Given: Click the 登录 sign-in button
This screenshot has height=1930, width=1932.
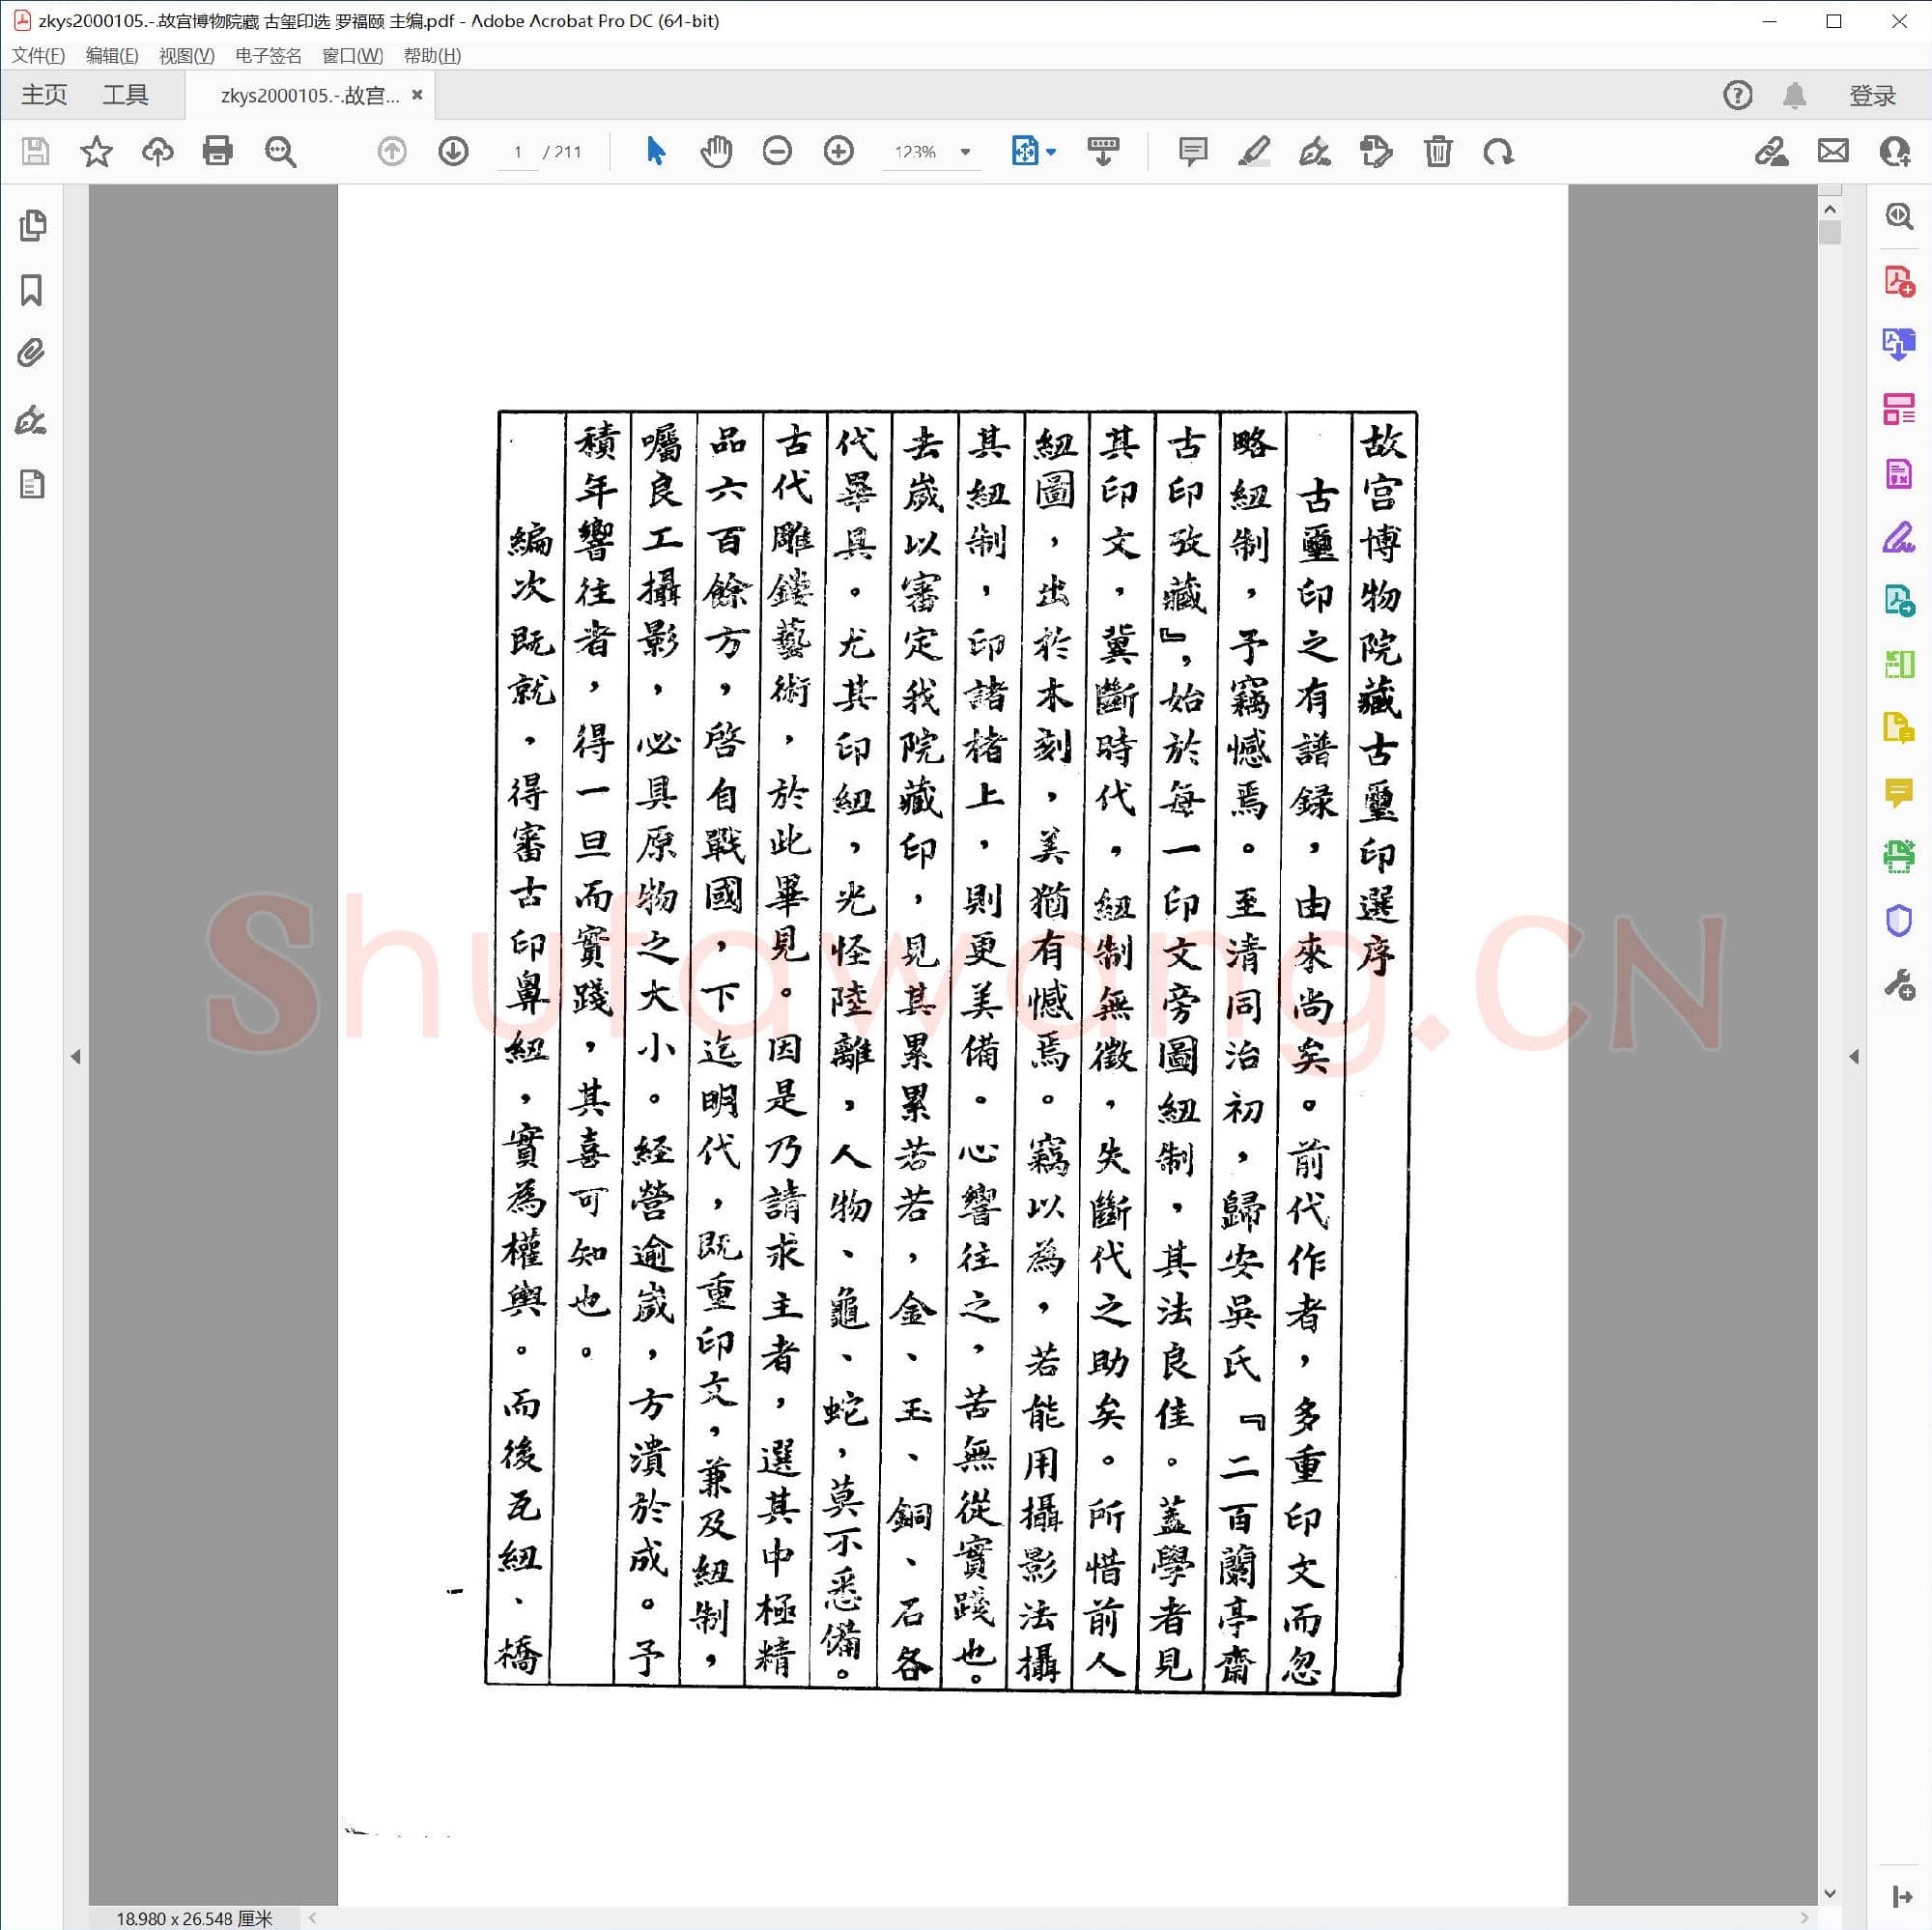Looking at the screenshot, I should (1871, 94).
